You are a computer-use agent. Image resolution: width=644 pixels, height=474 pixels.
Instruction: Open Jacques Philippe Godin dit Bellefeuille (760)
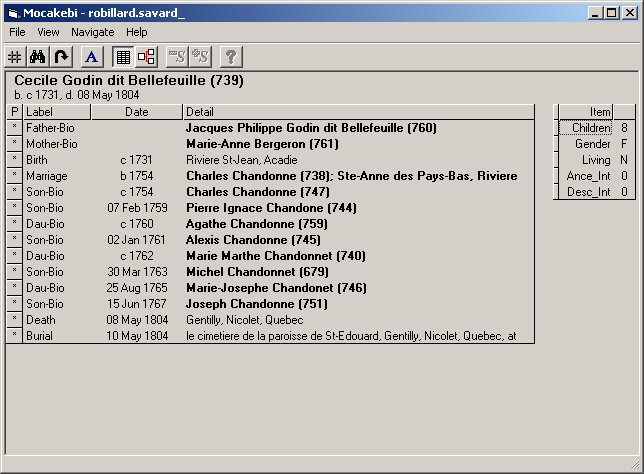click(x=311, y=128)
